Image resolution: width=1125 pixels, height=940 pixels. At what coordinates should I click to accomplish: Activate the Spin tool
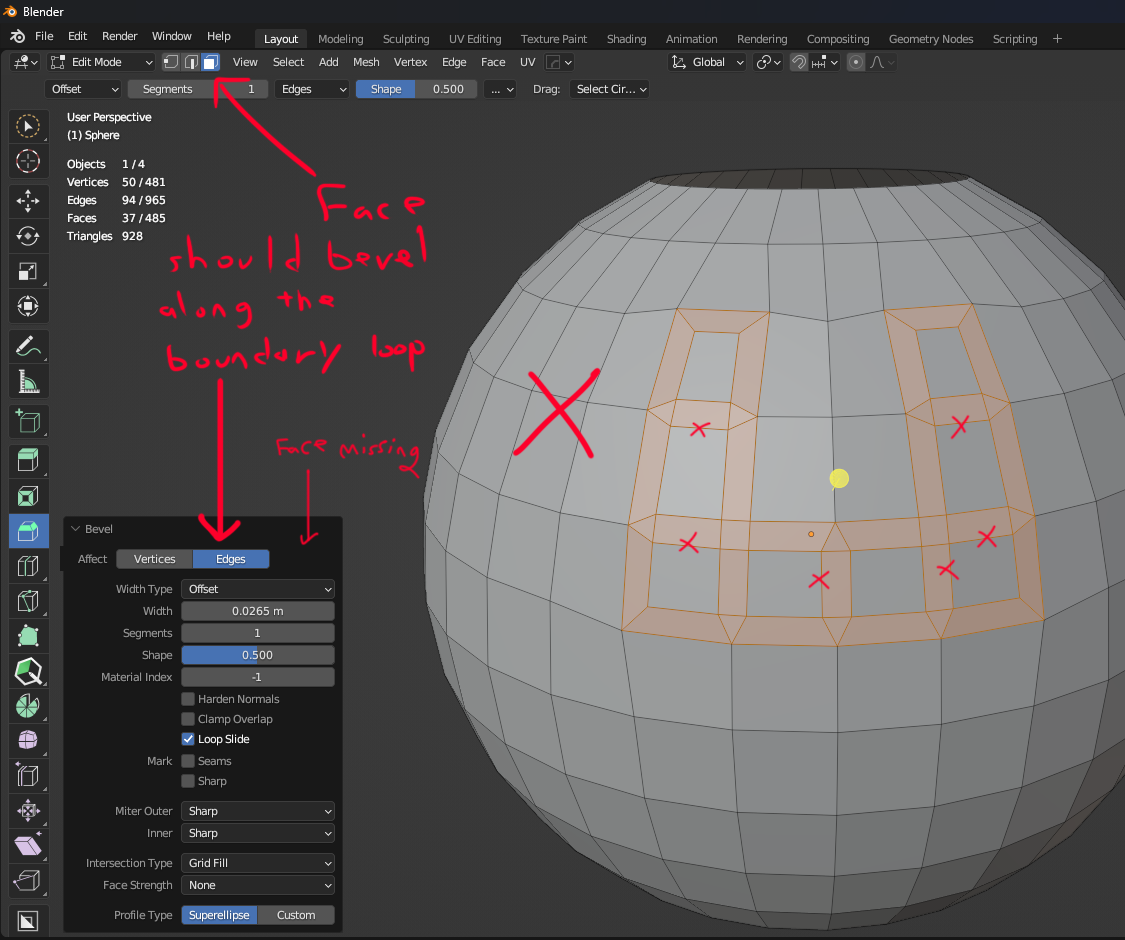[28, 706]
